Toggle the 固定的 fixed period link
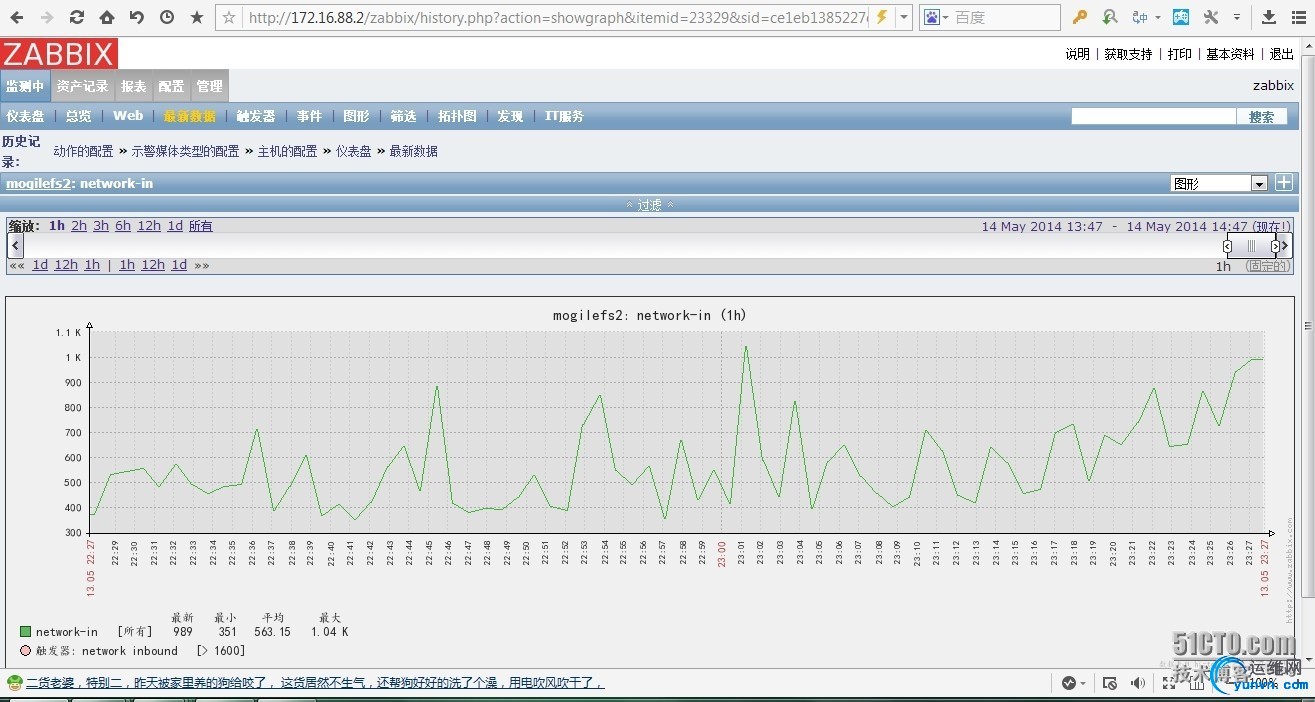Screen dimensions: 1315x702 tap(1268, 266)
